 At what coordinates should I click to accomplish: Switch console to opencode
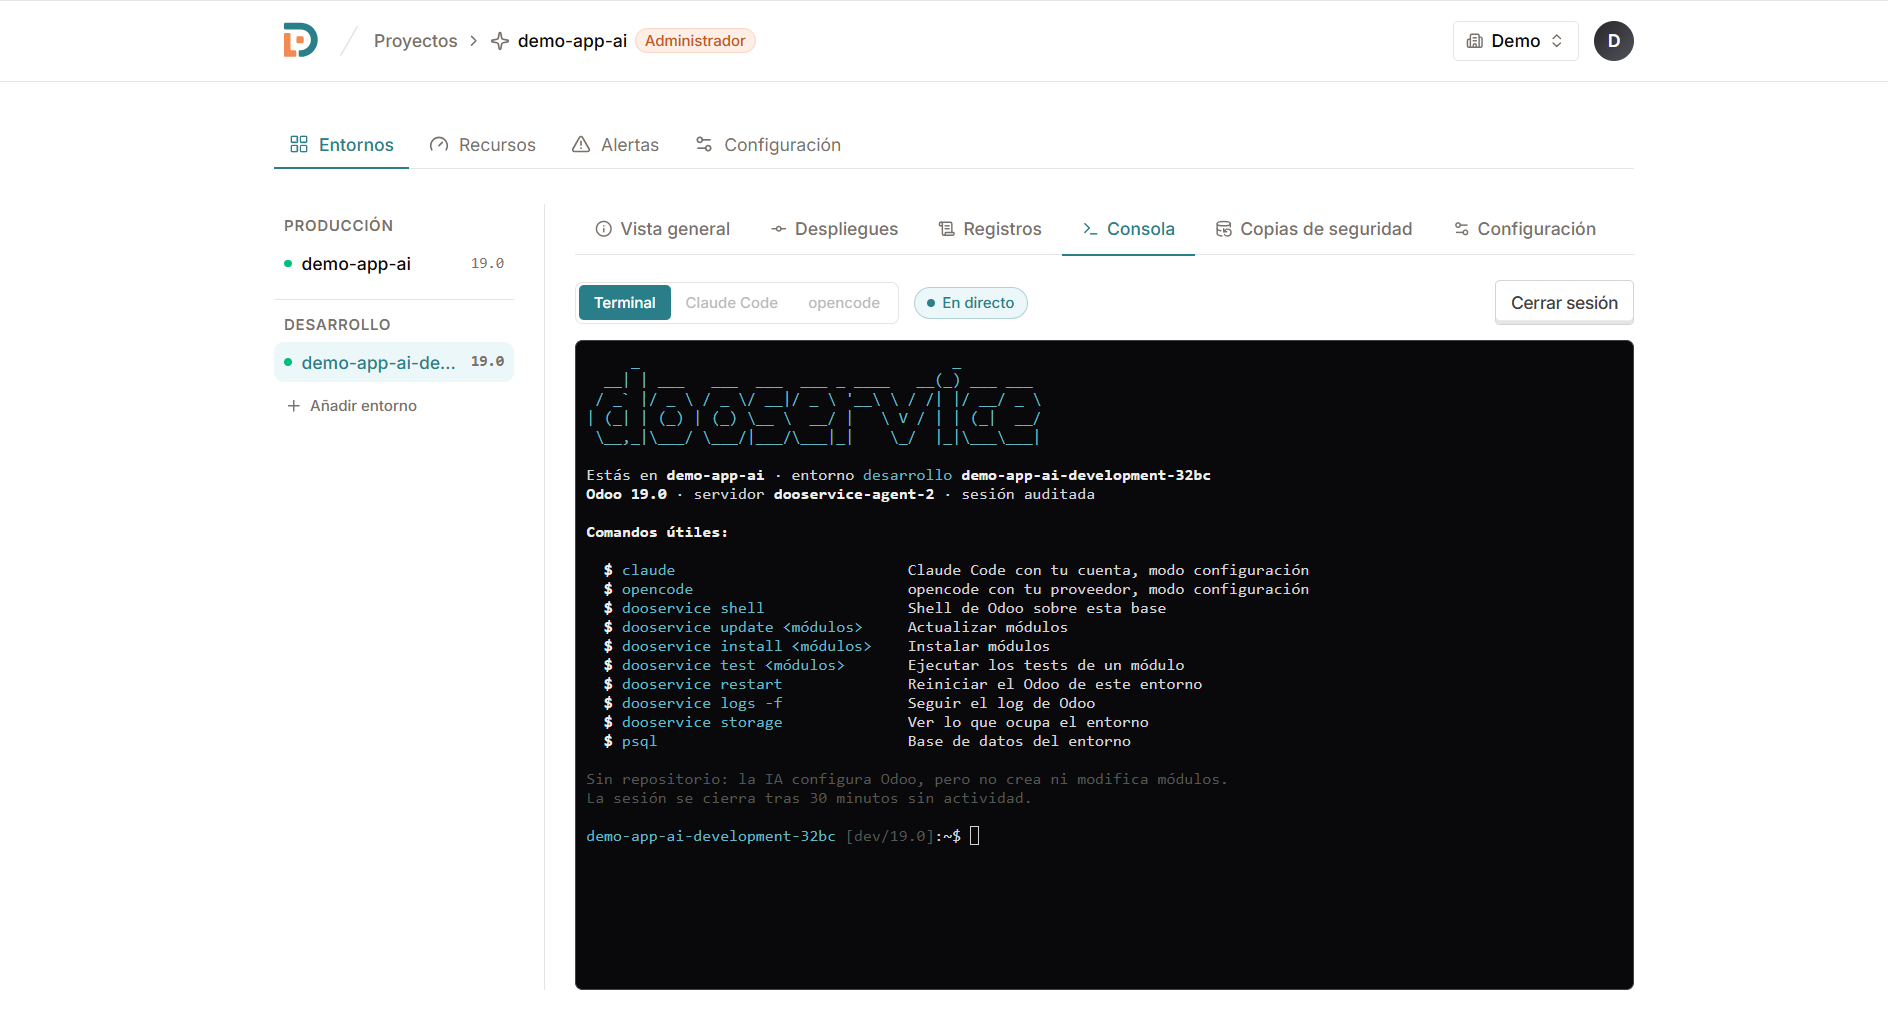[844, 303]
